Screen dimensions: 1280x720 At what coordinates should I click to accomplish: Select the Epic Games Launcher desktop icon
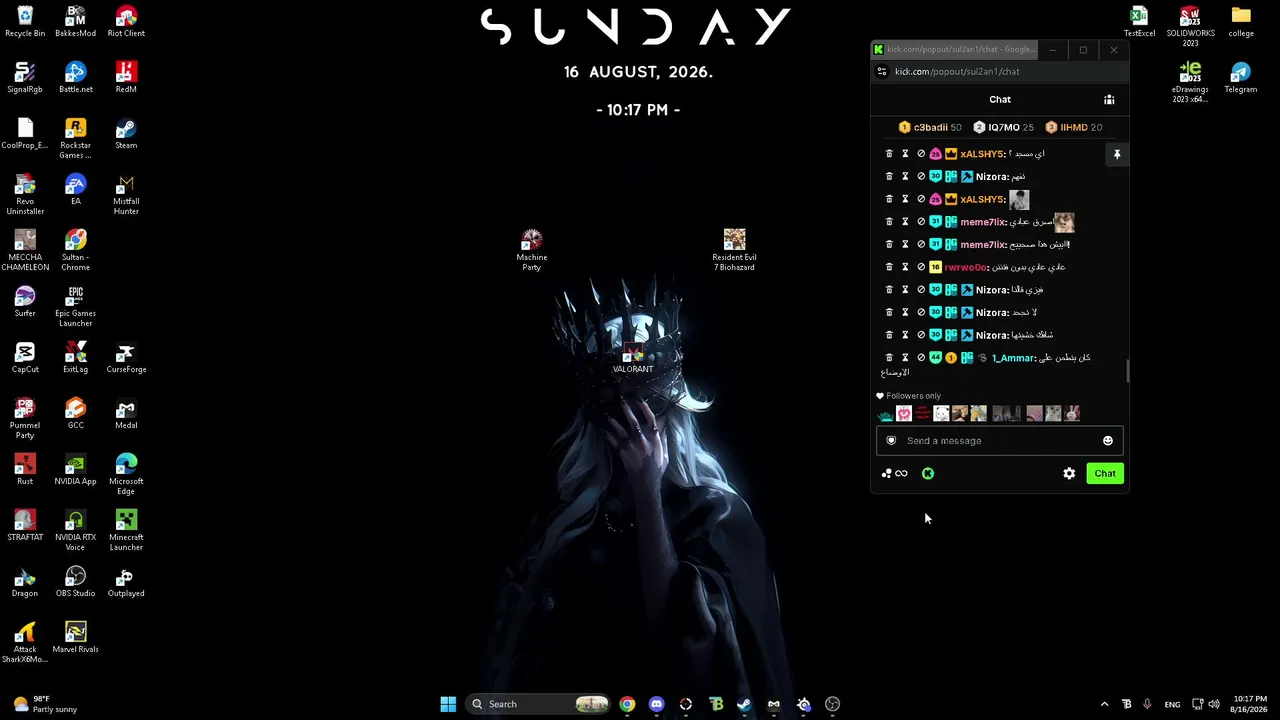(x=75, y=307)
